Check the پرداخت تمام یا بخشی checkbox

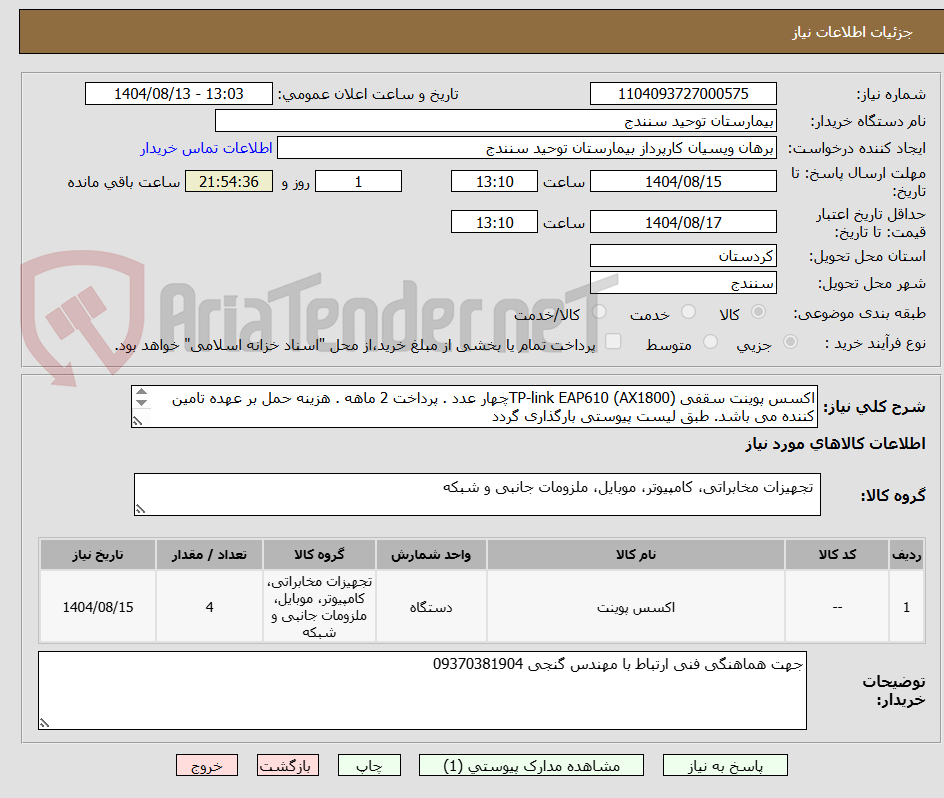(x=612, y=341)
